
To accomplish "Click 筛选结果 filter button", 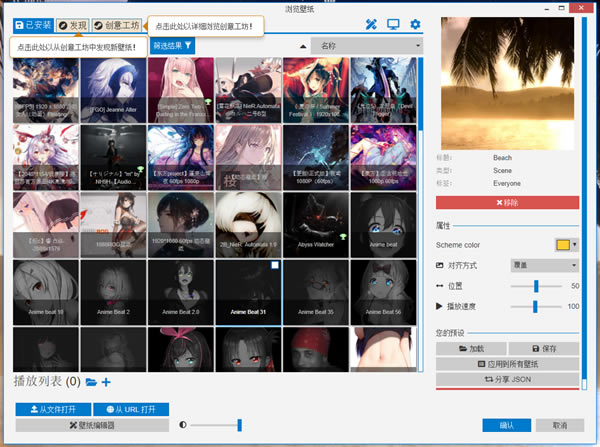I will (x=172, y=46).
